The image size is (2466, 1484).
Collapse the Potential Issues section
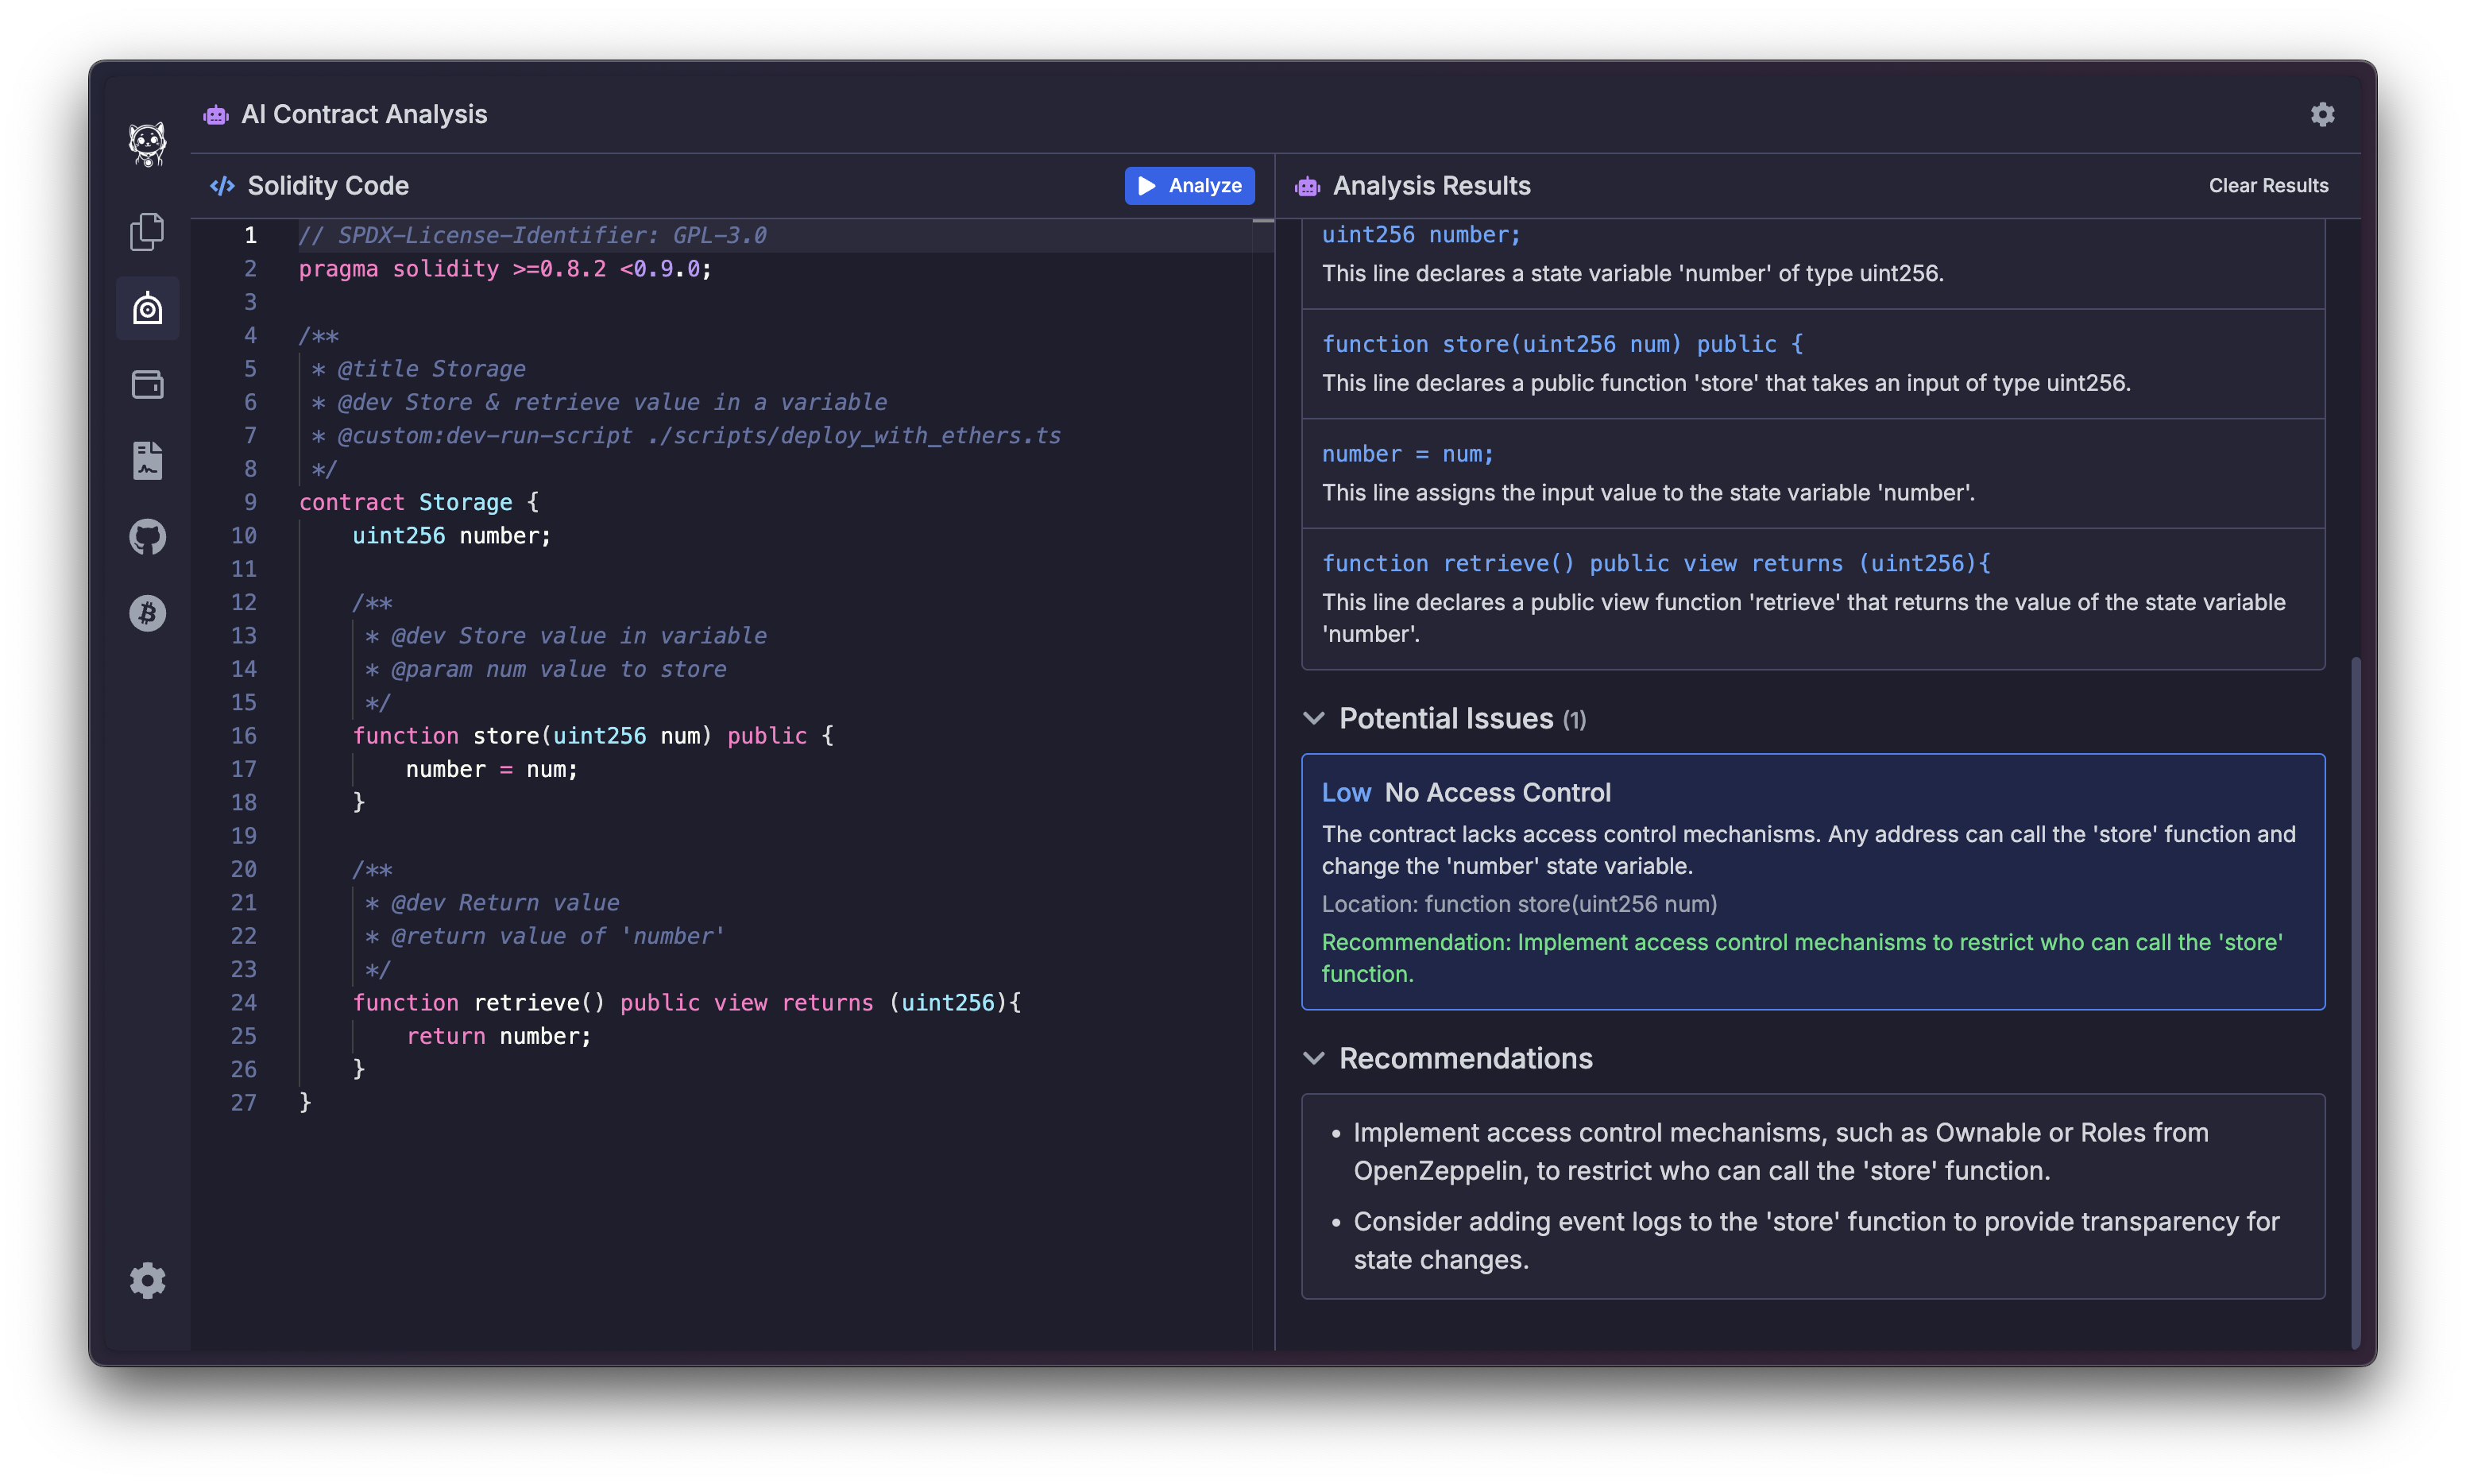click(x=1314, y=718)
